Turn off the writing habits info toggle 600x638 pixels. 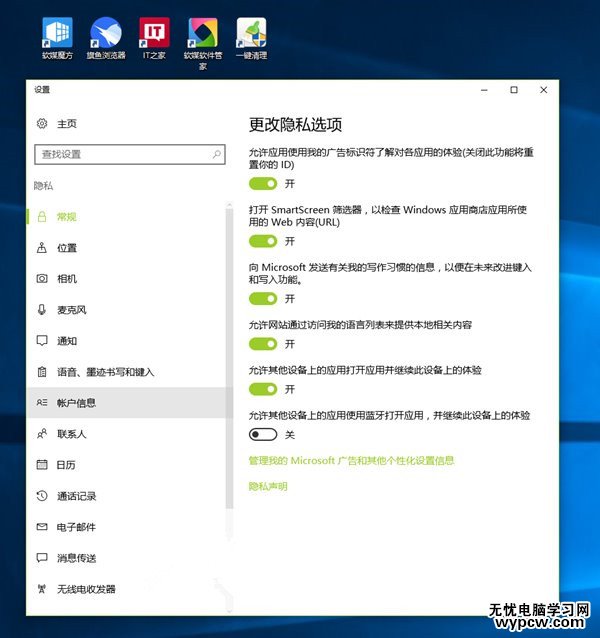(x=263, y=299)
